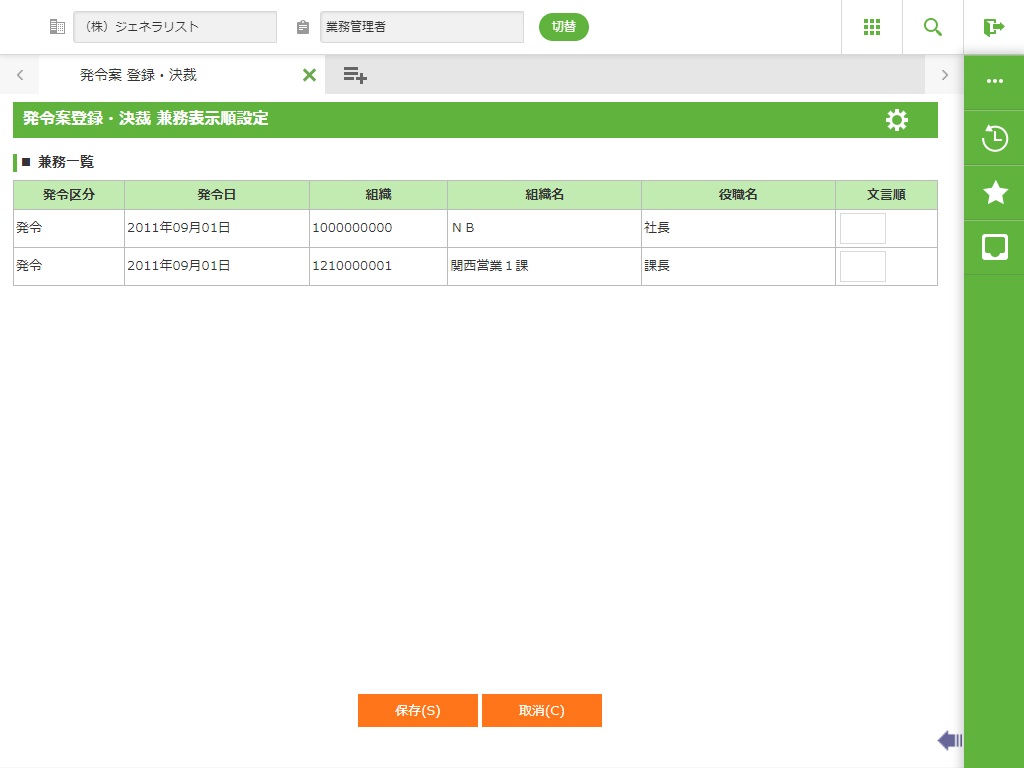Click the 社長 position cell

click(739, 228)
